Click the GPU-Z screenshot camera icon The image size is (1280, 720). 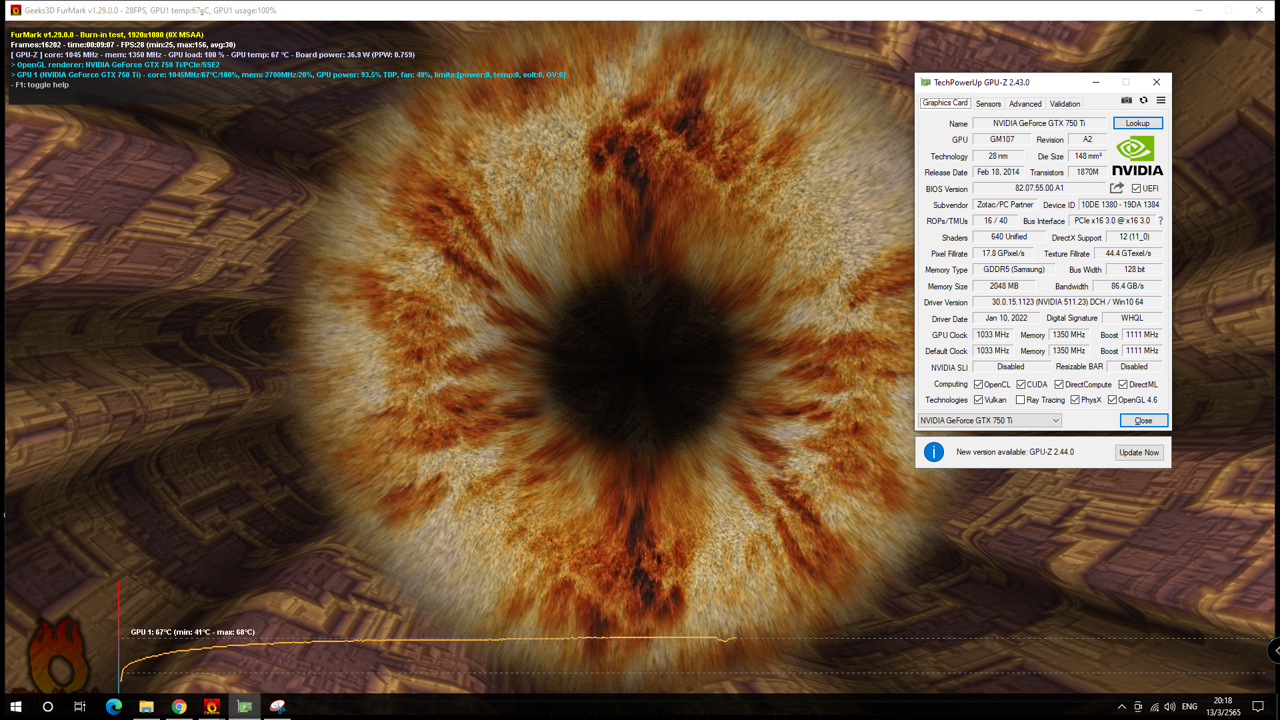coord(1126,100)
